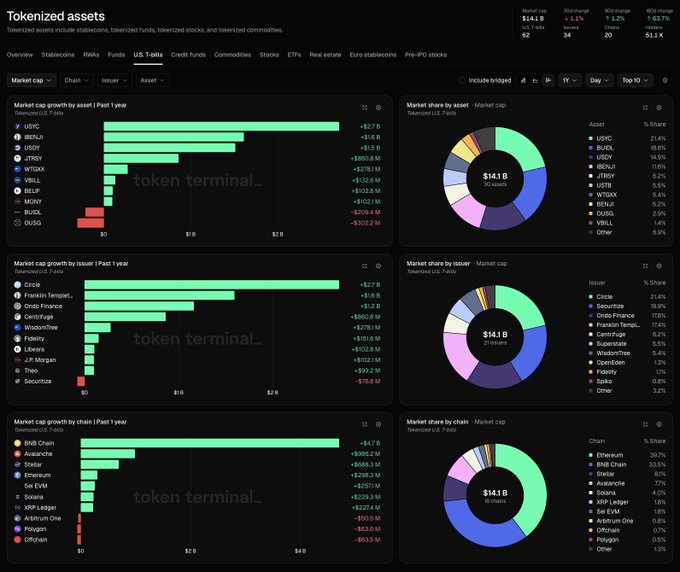680x572 pixels.
Task: Click BUIDL blue swatch in asset share legend
Action: tap(590, 148)
